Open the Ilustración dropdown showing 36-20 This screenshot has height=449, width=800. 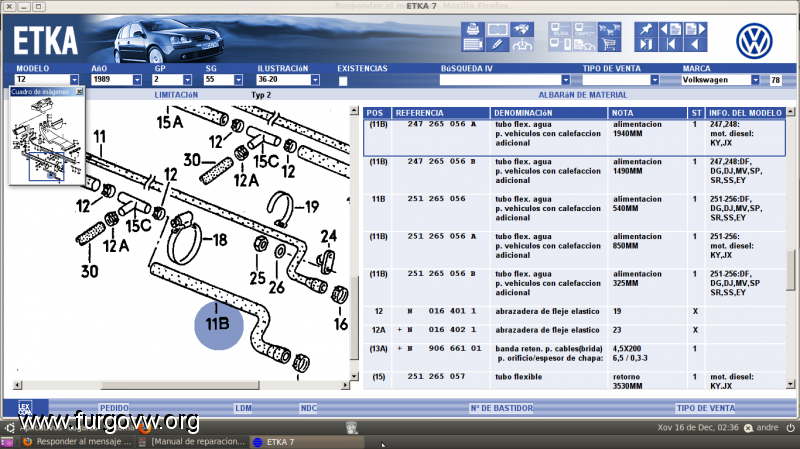[x=315, y=80]
